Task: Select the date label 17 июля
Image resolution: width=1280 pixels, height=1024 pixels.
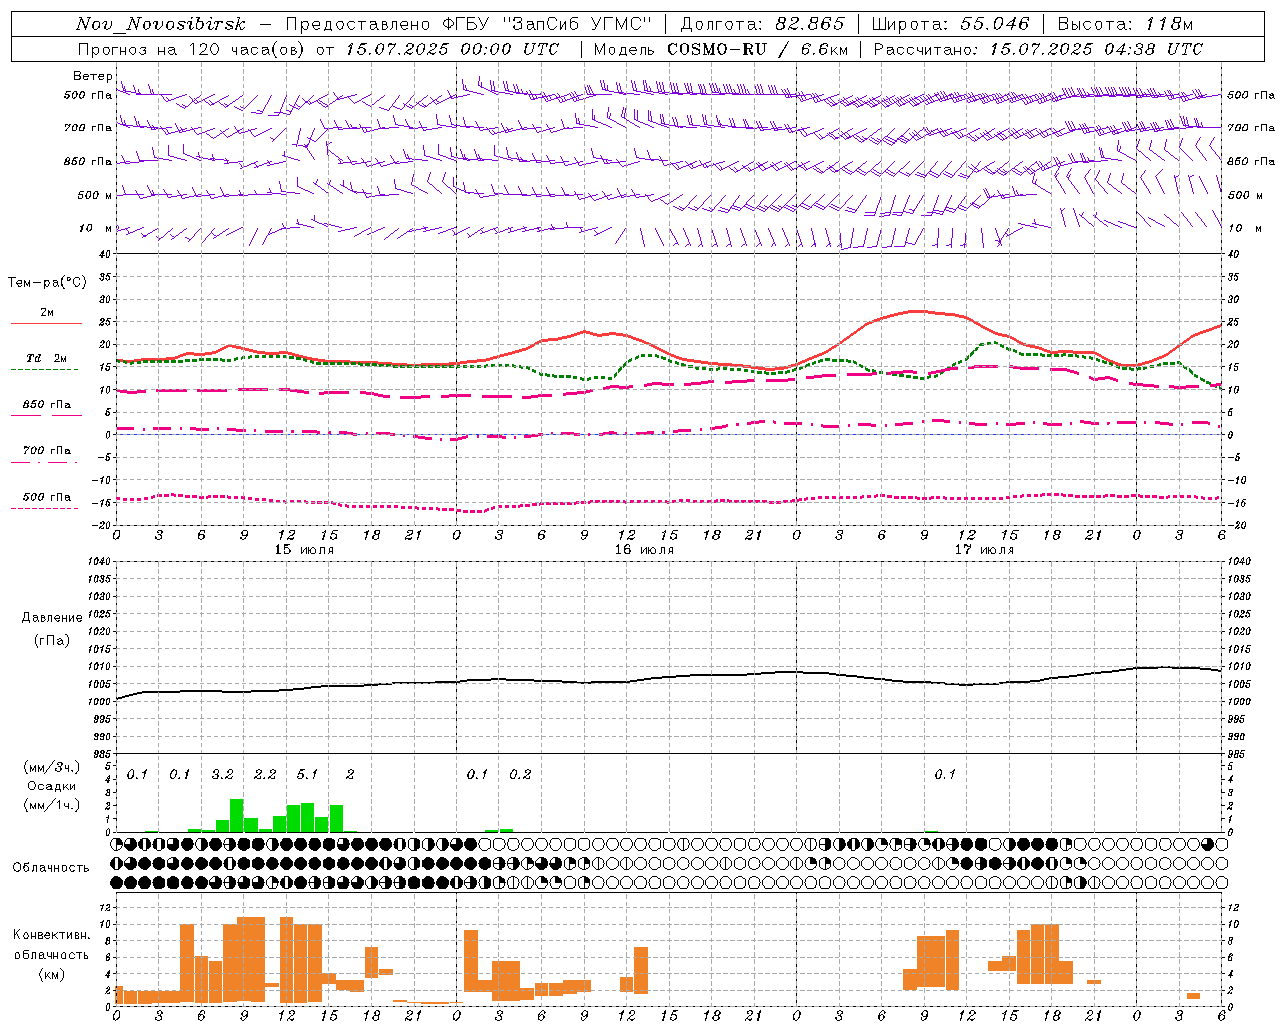Action: pos(984,549)
